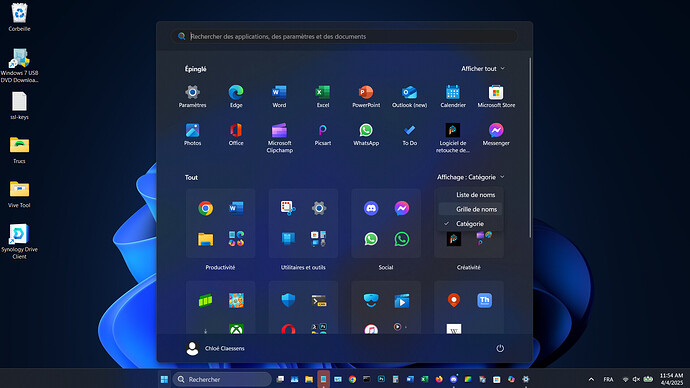Launch Messenger from pinned apps
The width and height of the screenshot is (690, 388).
click(496, 134)
